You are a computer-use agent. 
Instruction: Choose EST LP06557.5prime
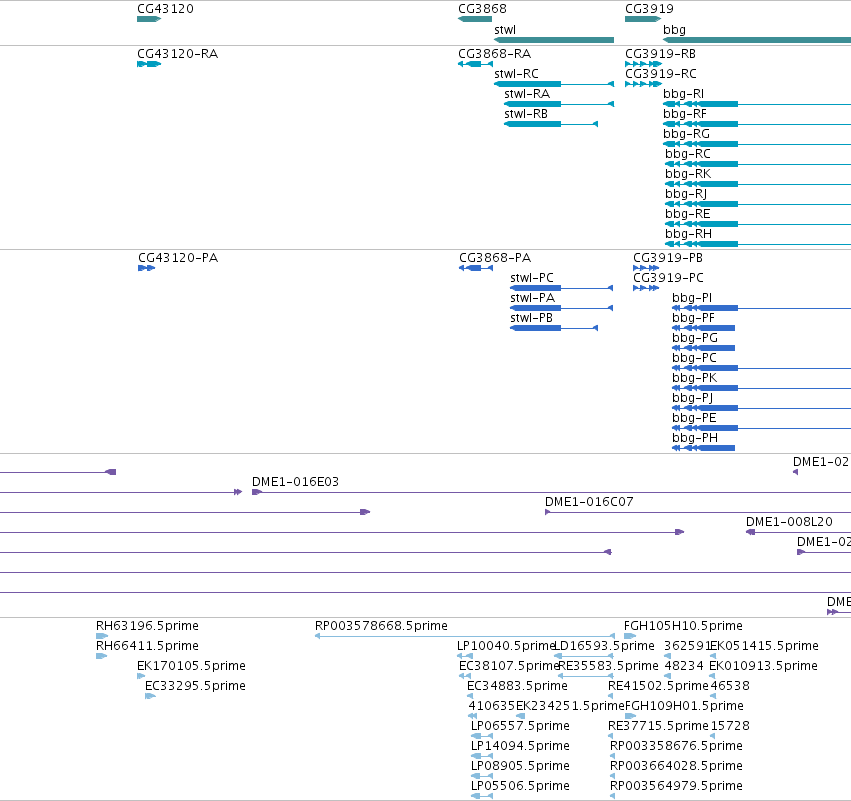520,727
